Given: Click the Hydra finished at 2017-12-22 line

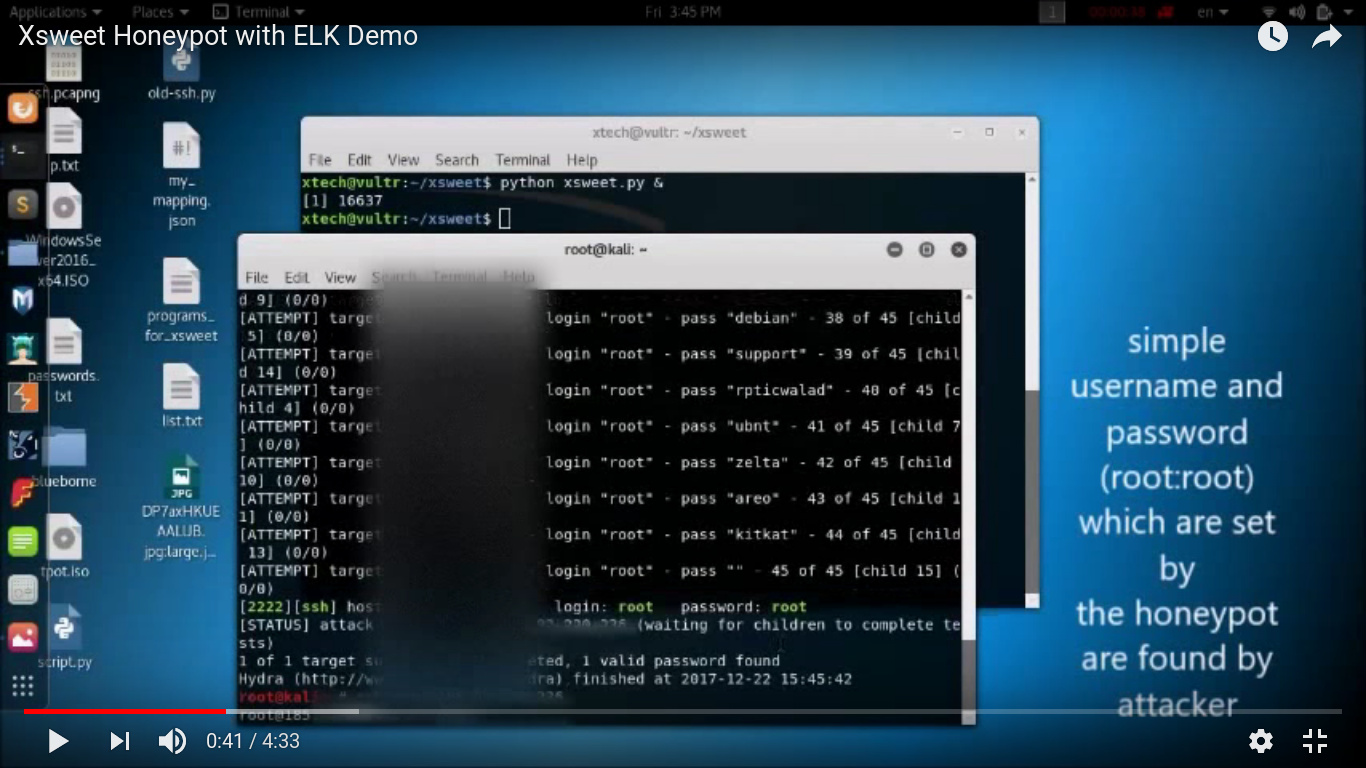Looking at the screenshot, I should pos(545,679).
